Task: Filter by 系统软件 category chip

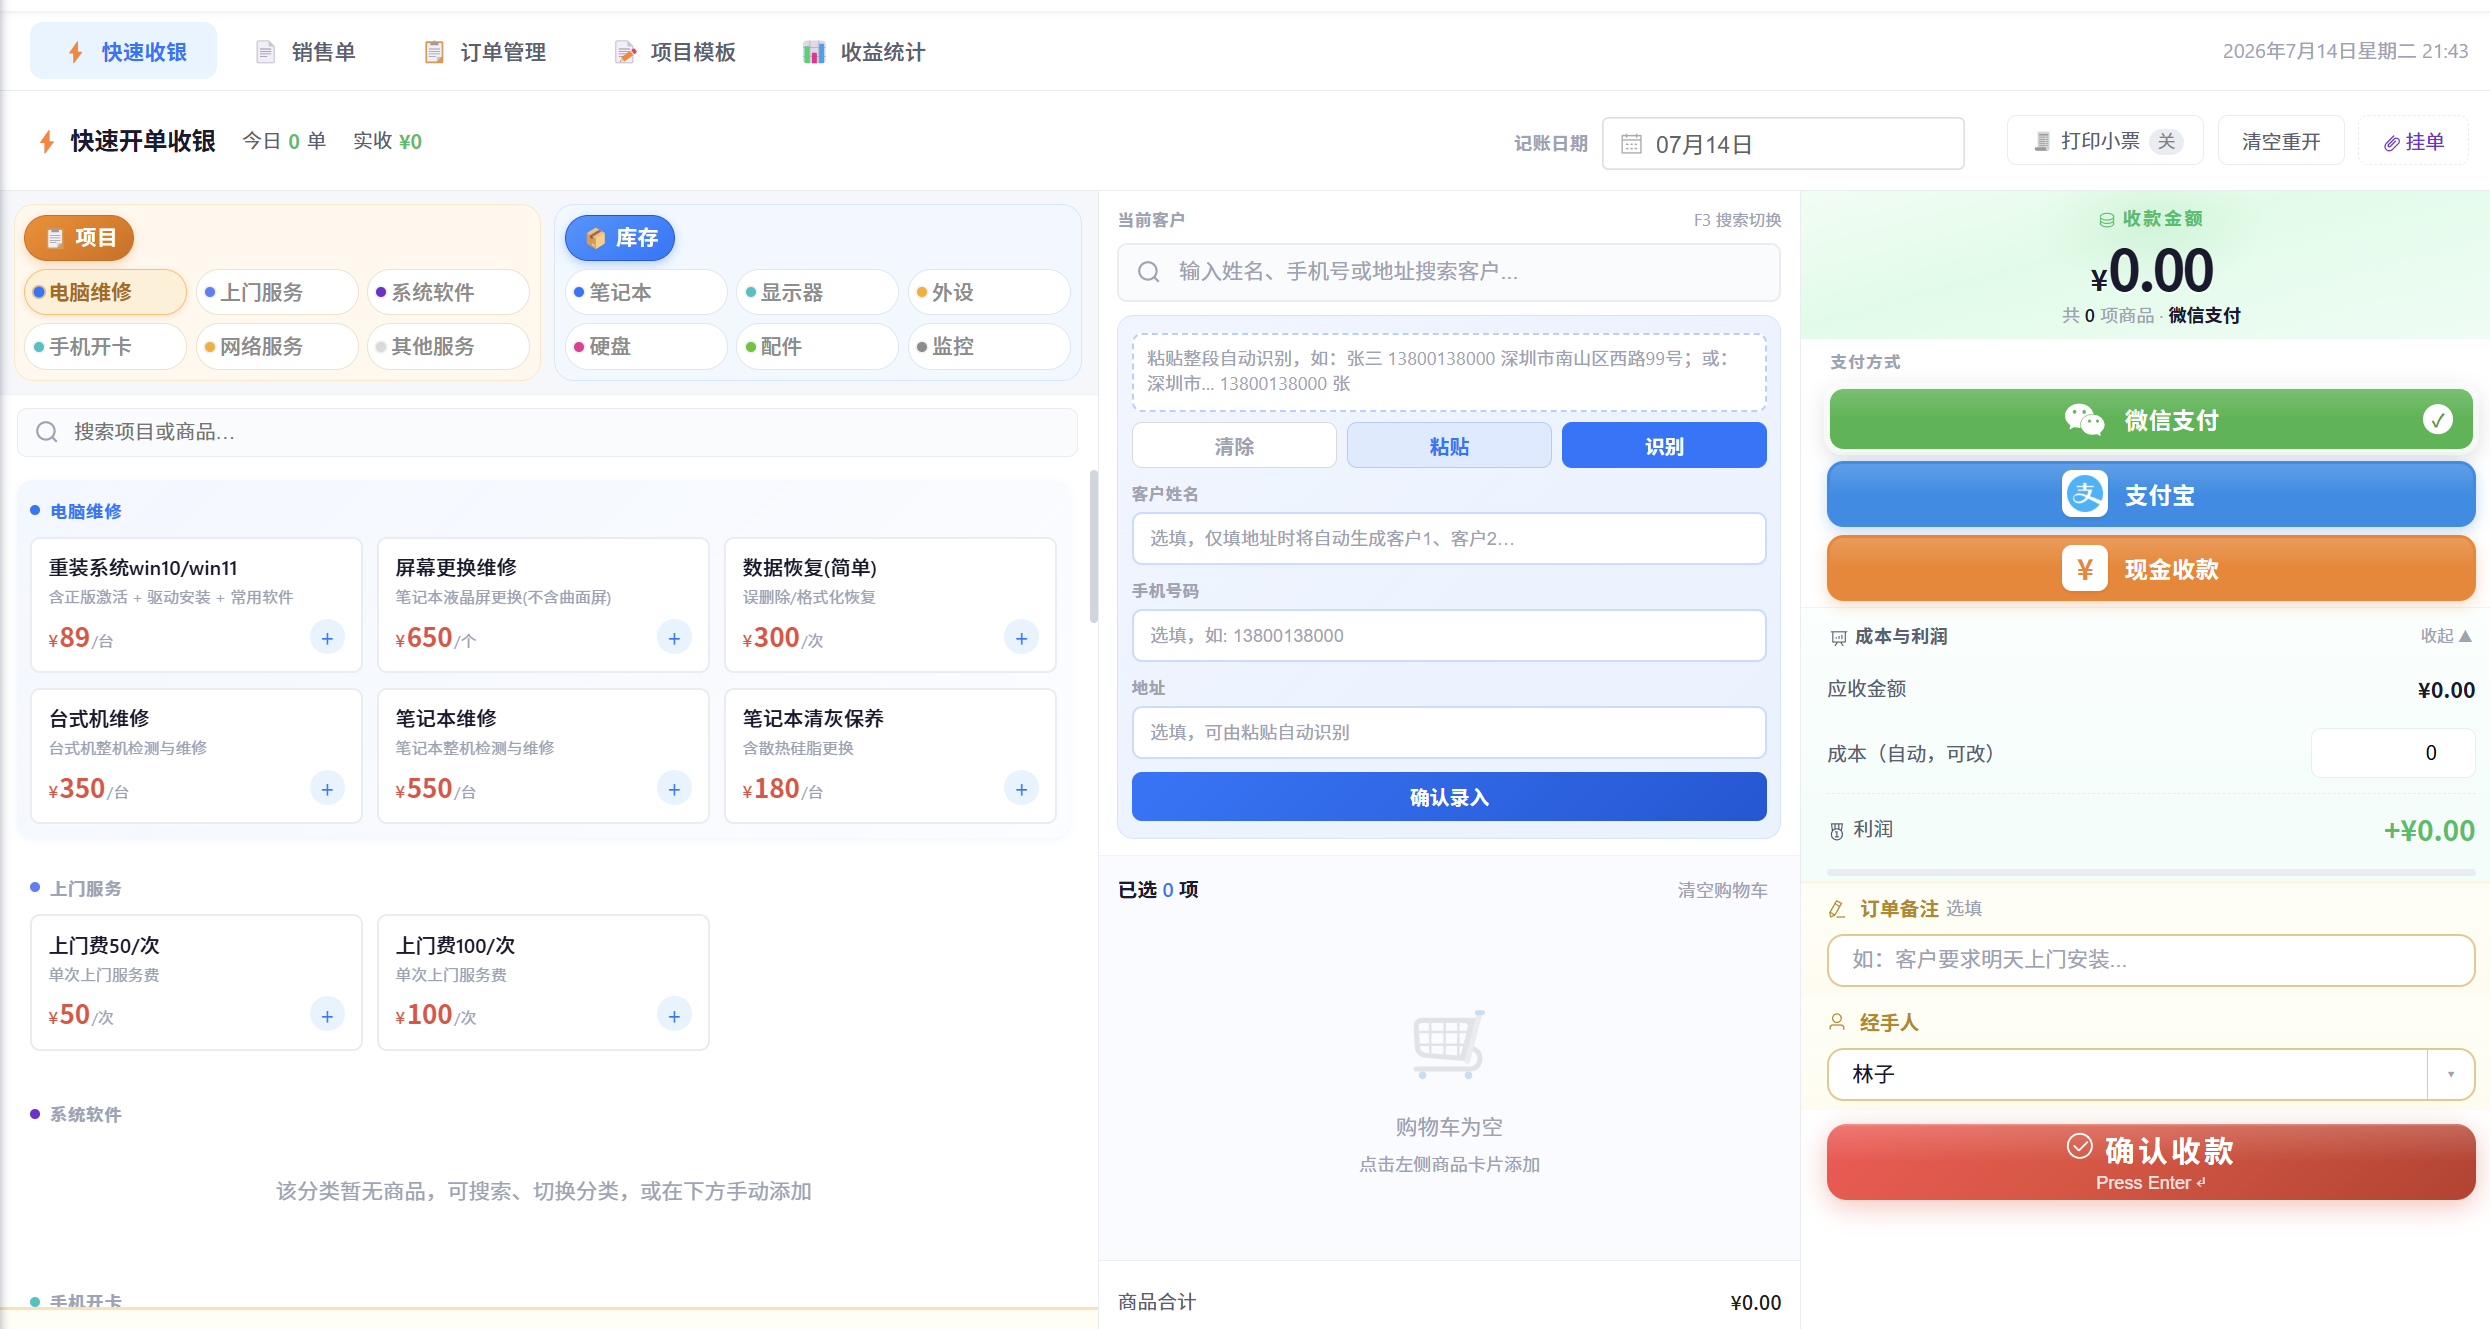Action: click(x=448, y=292)
